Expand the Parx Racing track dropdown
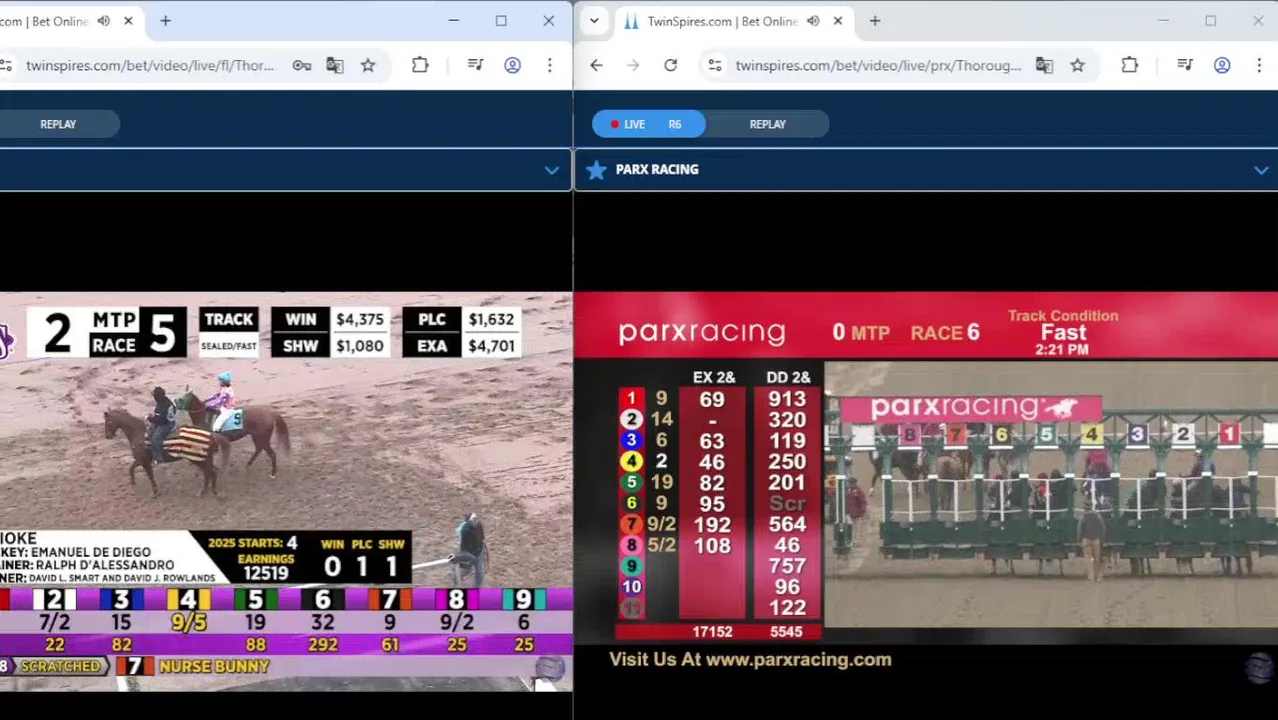This screenshot has width=1278, height=720. (1260, 170)
